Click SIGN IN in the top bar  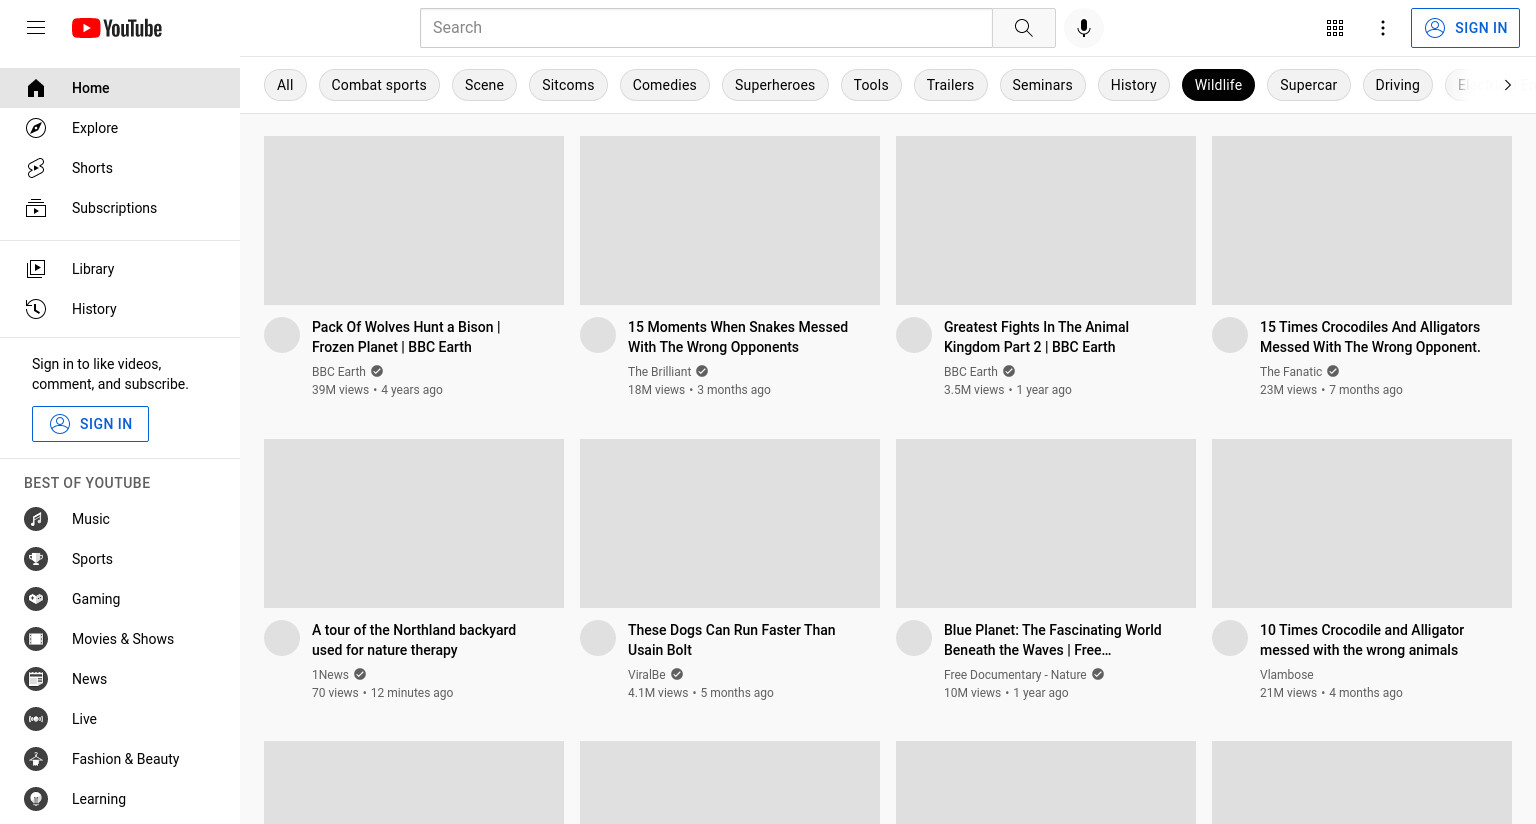(x=1465, y=28)
